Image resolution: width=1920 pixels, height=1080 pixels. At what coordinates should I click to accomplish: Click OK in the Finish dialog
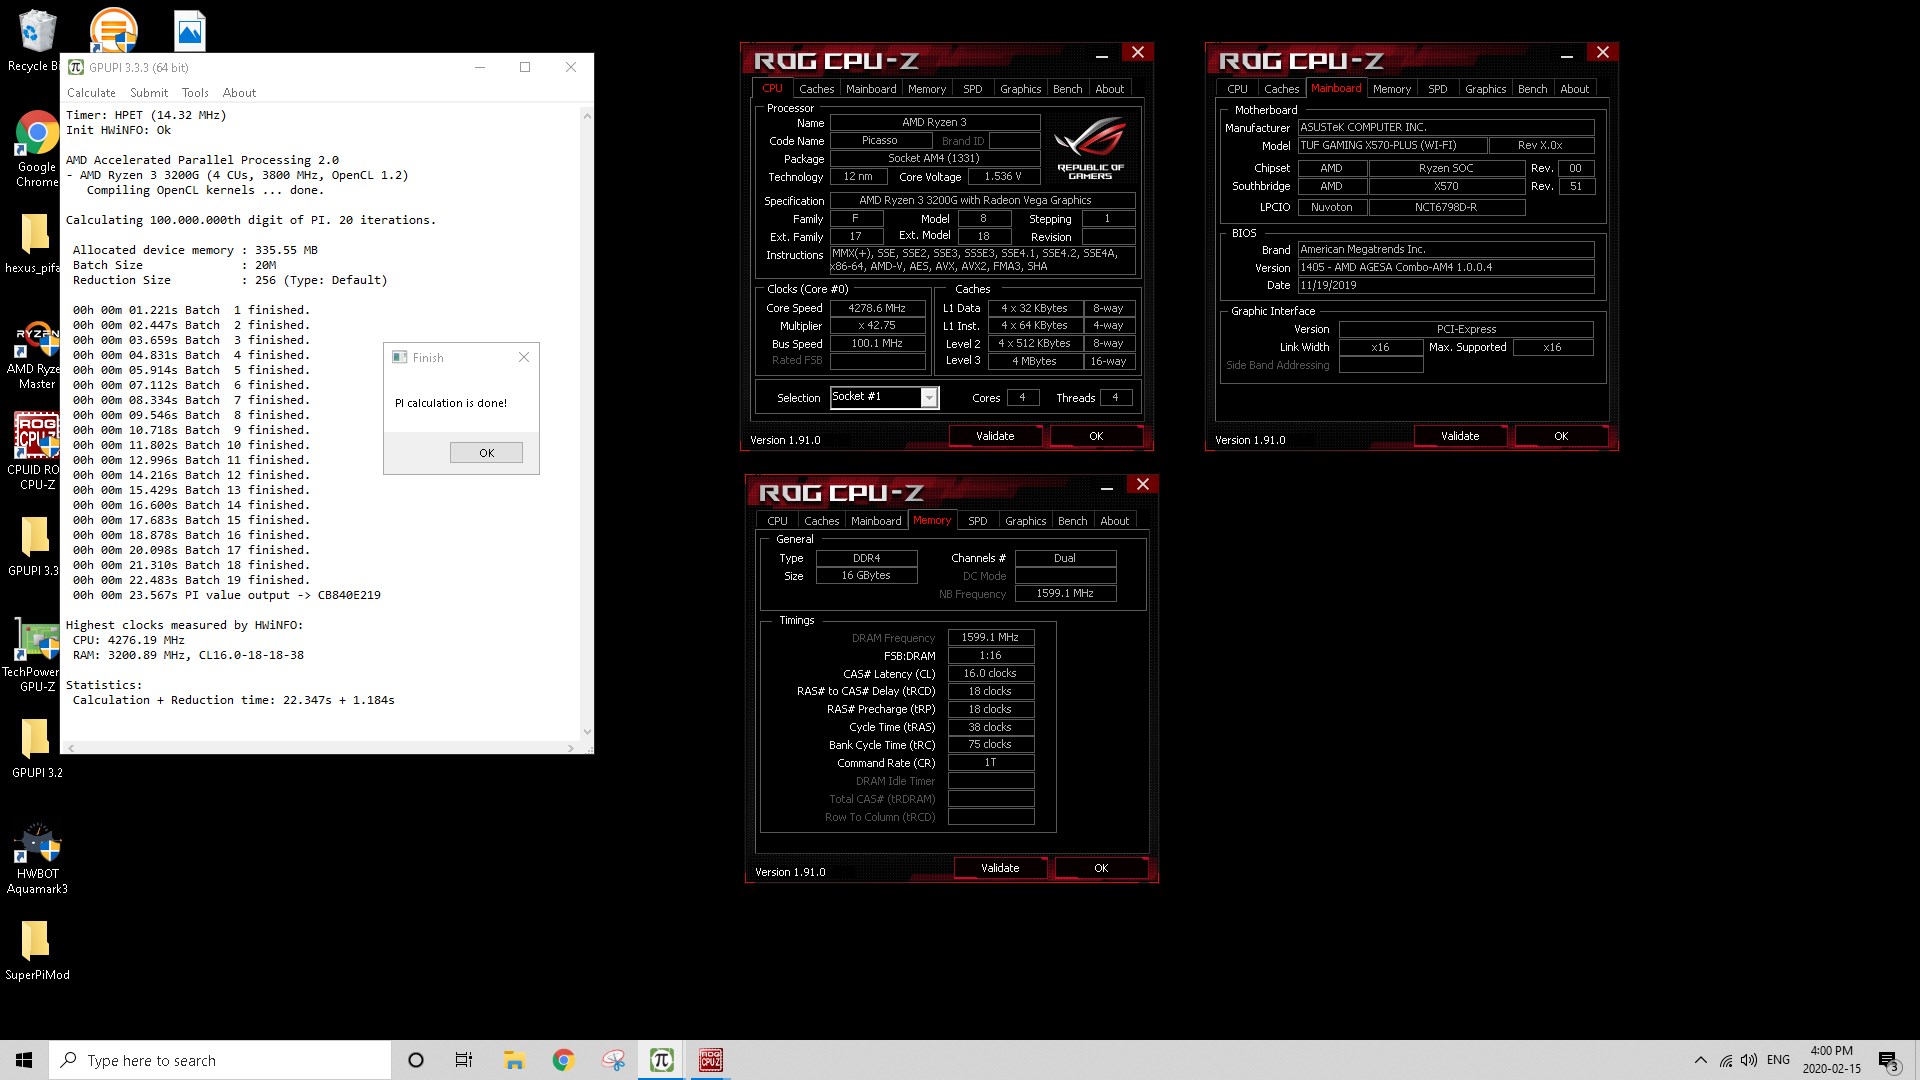(x=486, y=453)
